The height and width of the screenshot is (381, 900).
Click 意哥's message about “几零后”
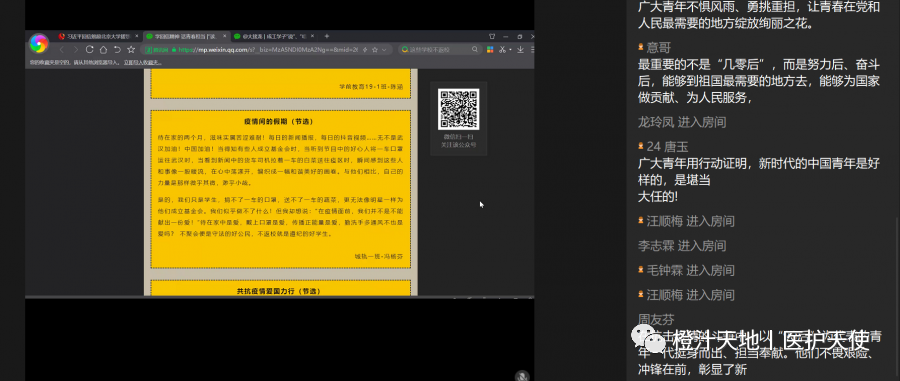[x=759, y=81]
